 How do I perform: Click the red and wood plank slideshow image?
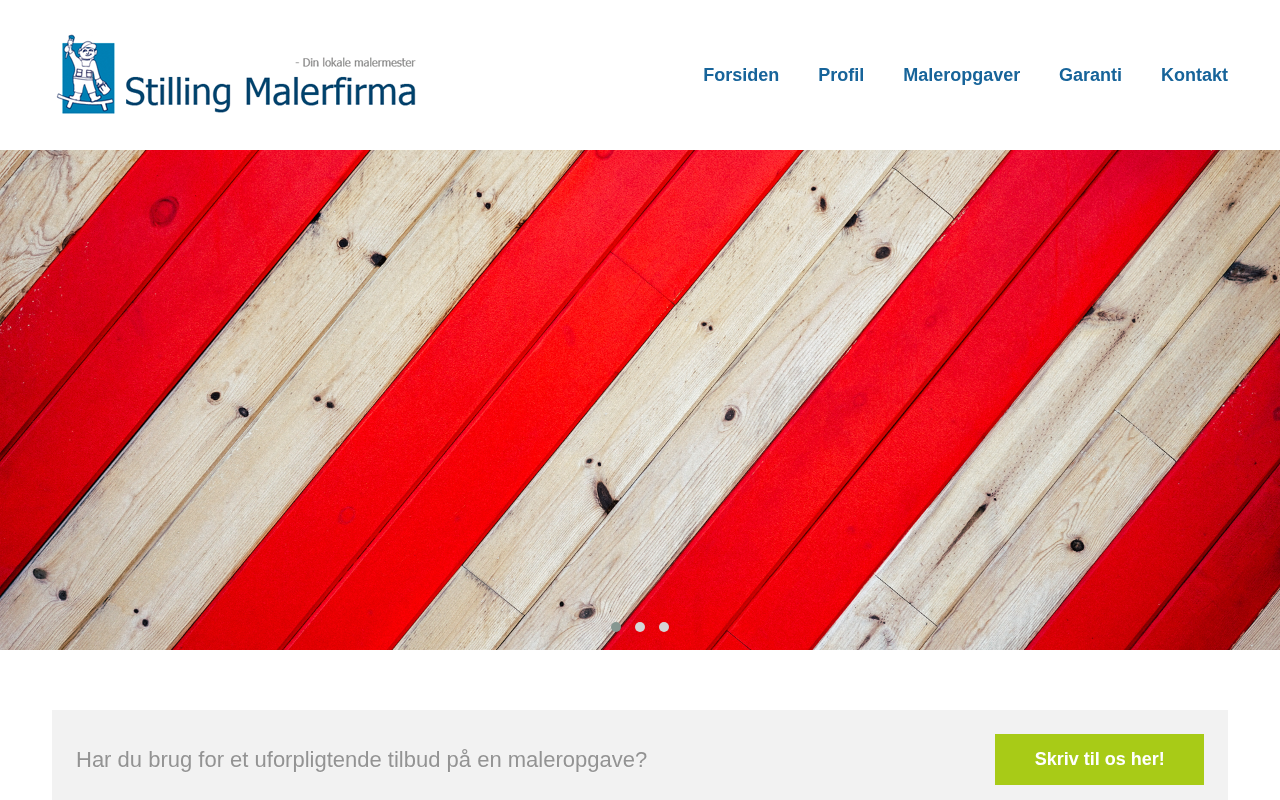pos(640,400)
